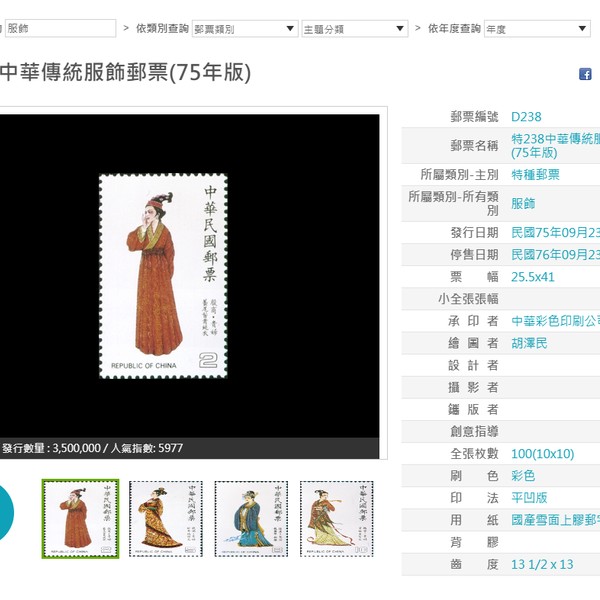Viewport: 600px width, 600px height.
Task: Click stamp number D238
Action: click(526, 117)
